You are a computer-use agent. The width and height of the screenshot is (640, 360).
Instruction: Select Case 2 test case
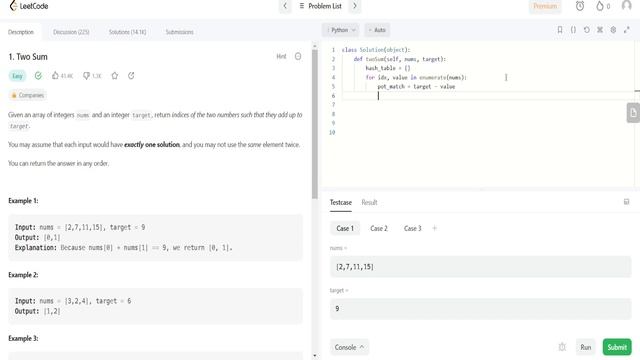pos(379,228)
